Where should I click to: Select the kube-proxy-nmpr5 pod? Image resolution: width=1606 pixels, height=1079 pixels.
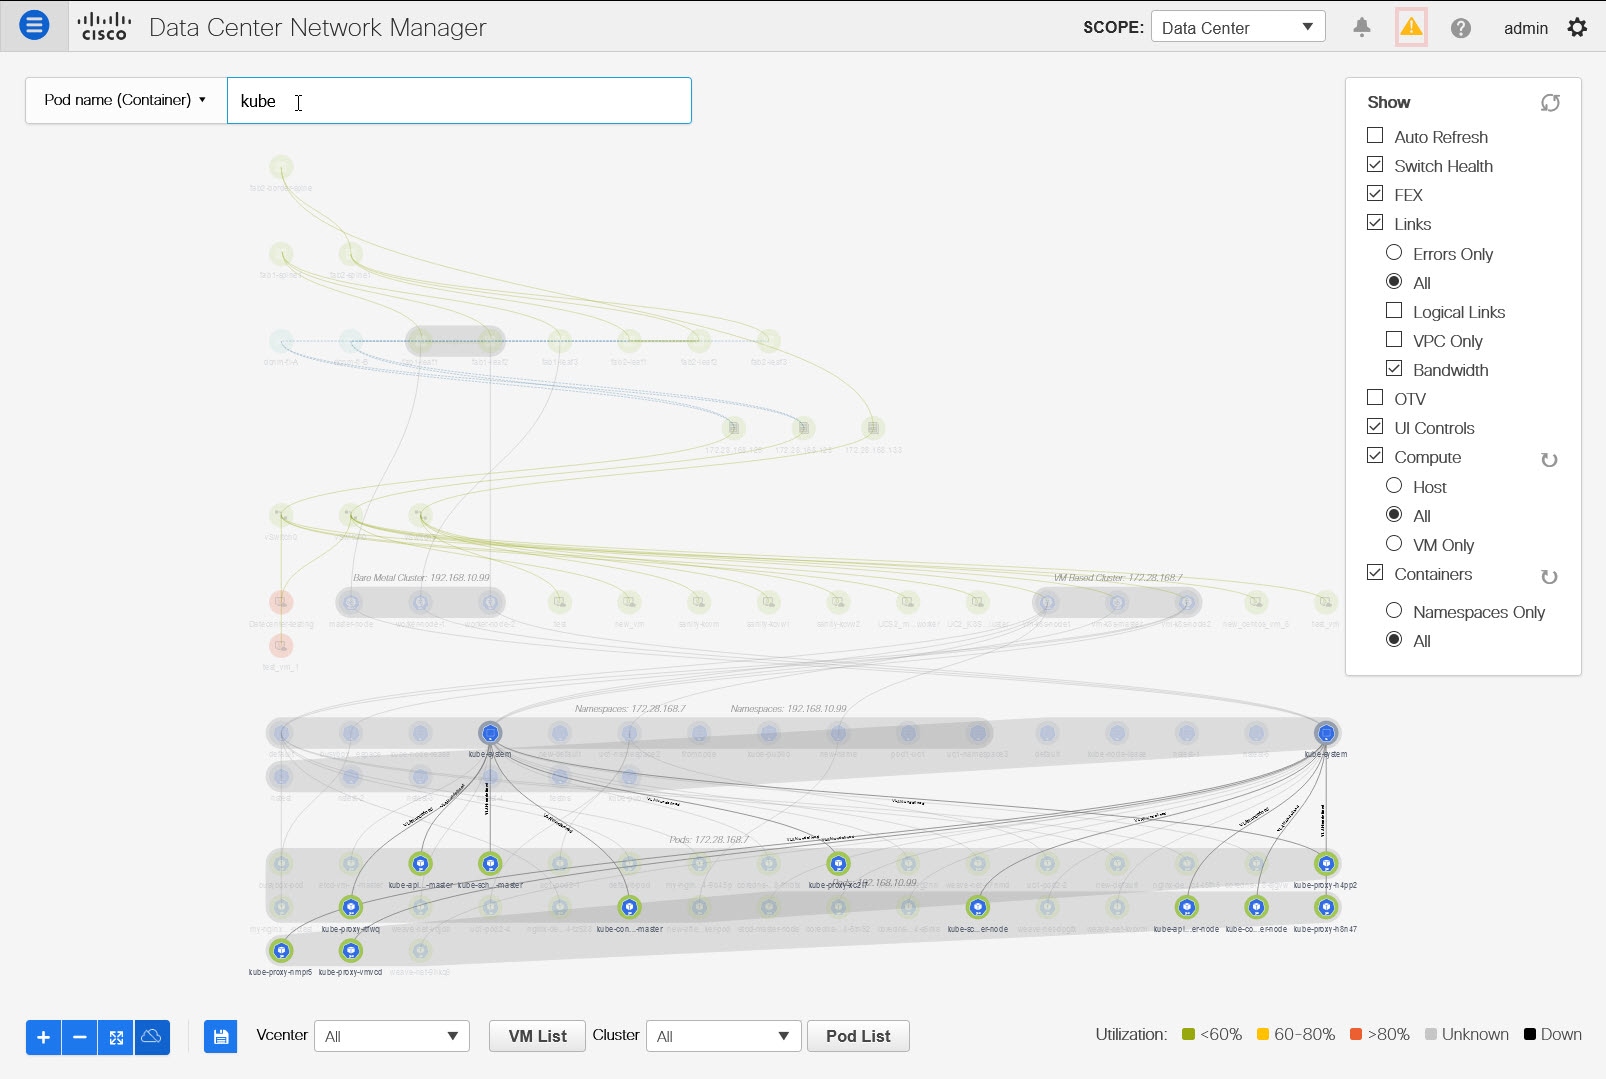tap(281, 951)
